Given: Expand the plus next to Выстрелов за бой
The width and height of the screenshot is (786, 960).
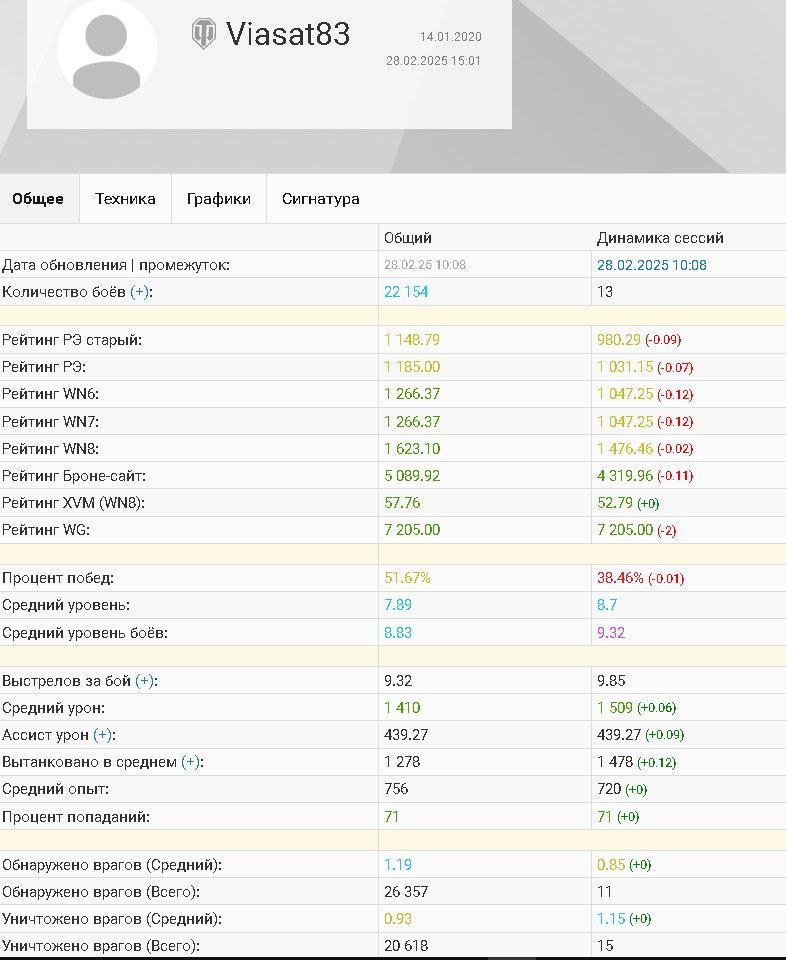Looking at the screenshot, I should click(144, 681).
